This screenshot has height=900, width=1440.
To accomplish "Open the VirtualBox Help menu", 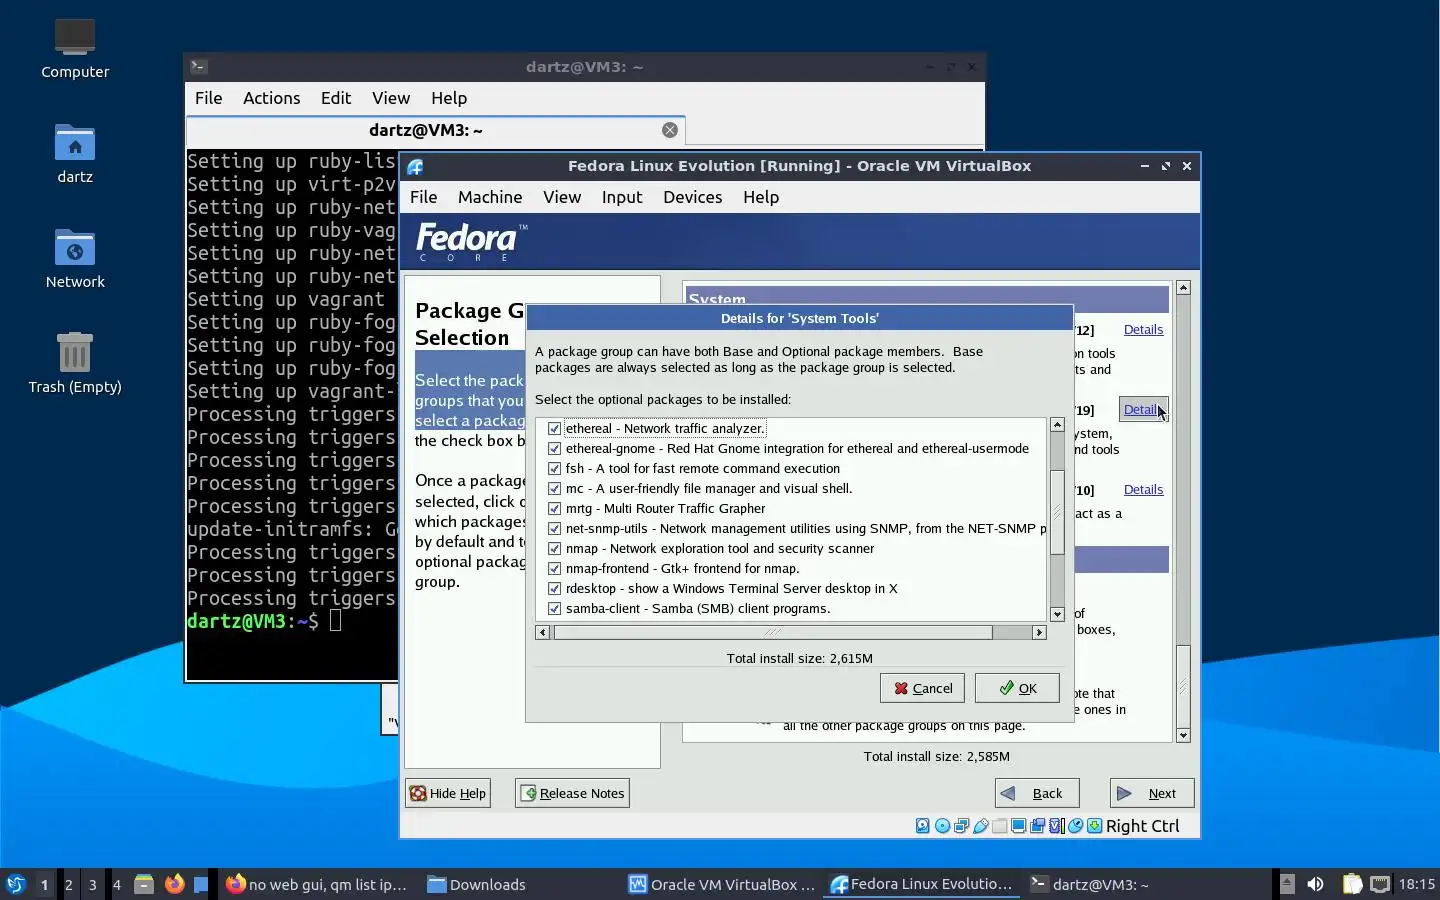I will 761,197.
